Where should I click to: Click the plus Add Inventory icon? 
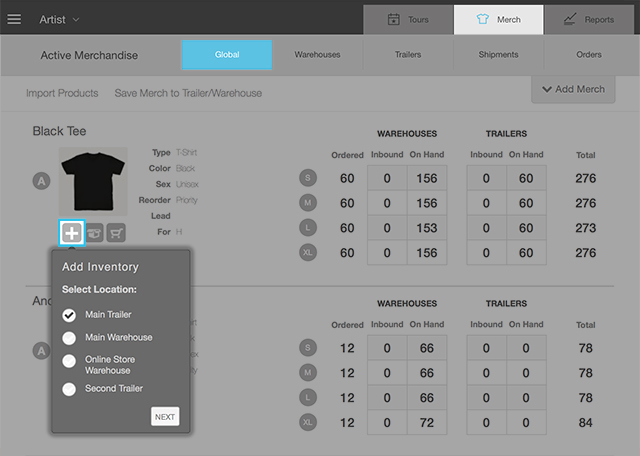[72, 232]
